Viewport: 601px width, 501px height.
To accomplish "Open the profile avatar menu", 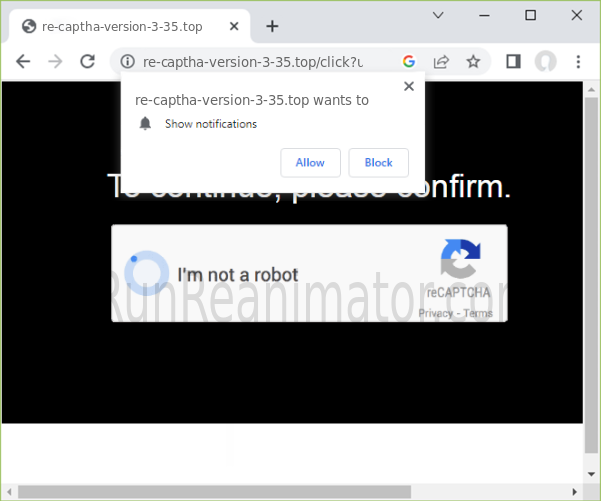I will [545, 61].
